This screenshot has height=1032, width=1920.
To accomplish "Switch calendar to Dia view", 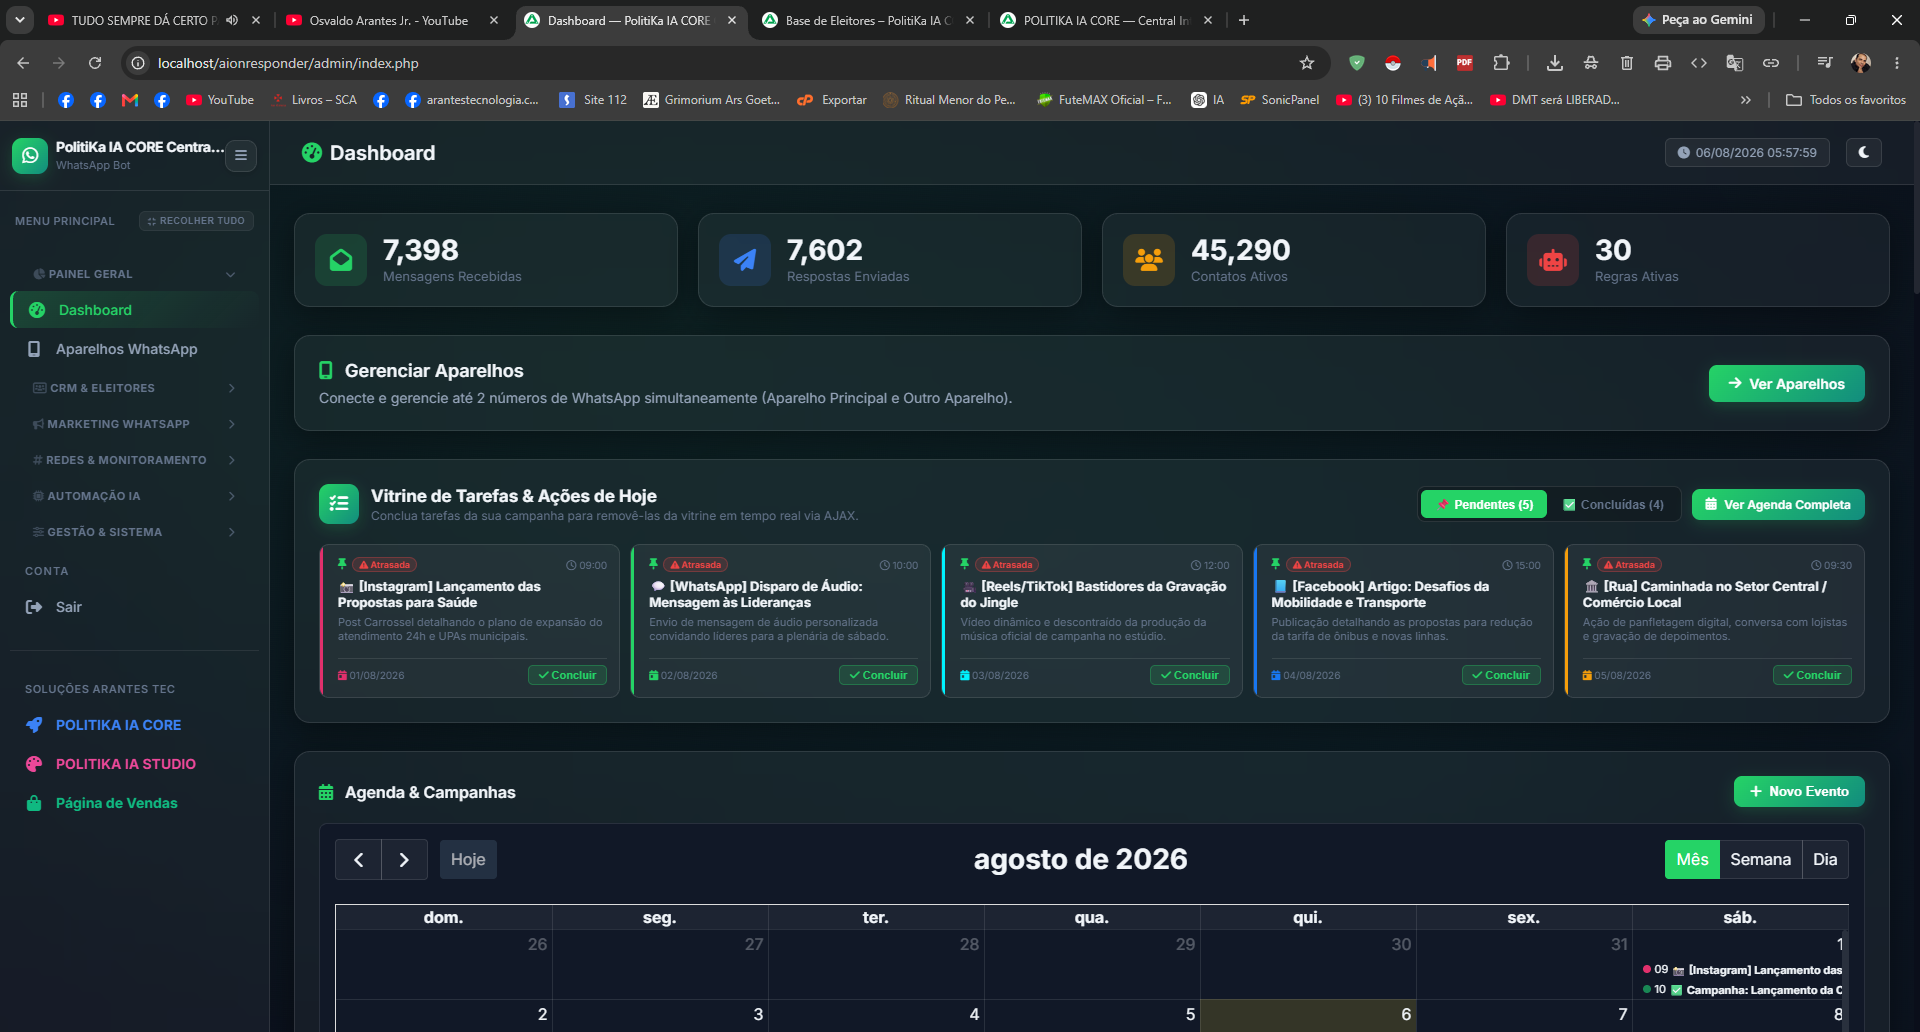I will [1825, 860].
